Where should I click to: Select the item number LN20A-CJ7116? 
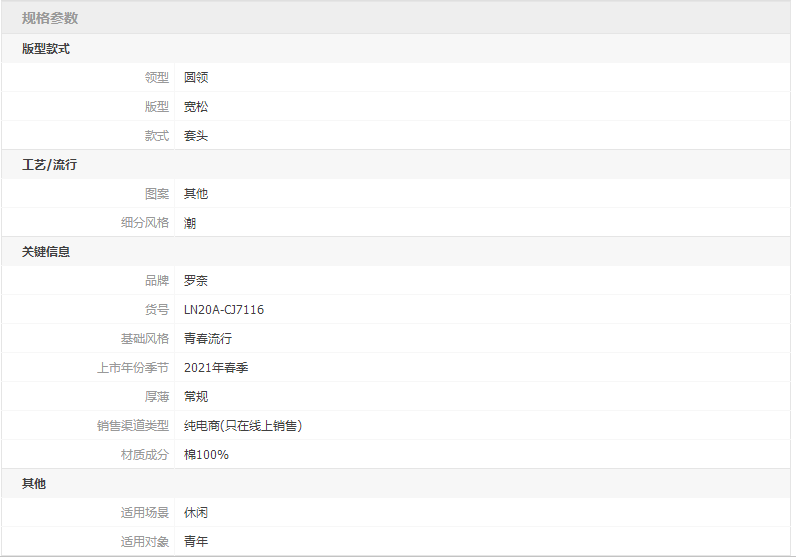point(224,310)
